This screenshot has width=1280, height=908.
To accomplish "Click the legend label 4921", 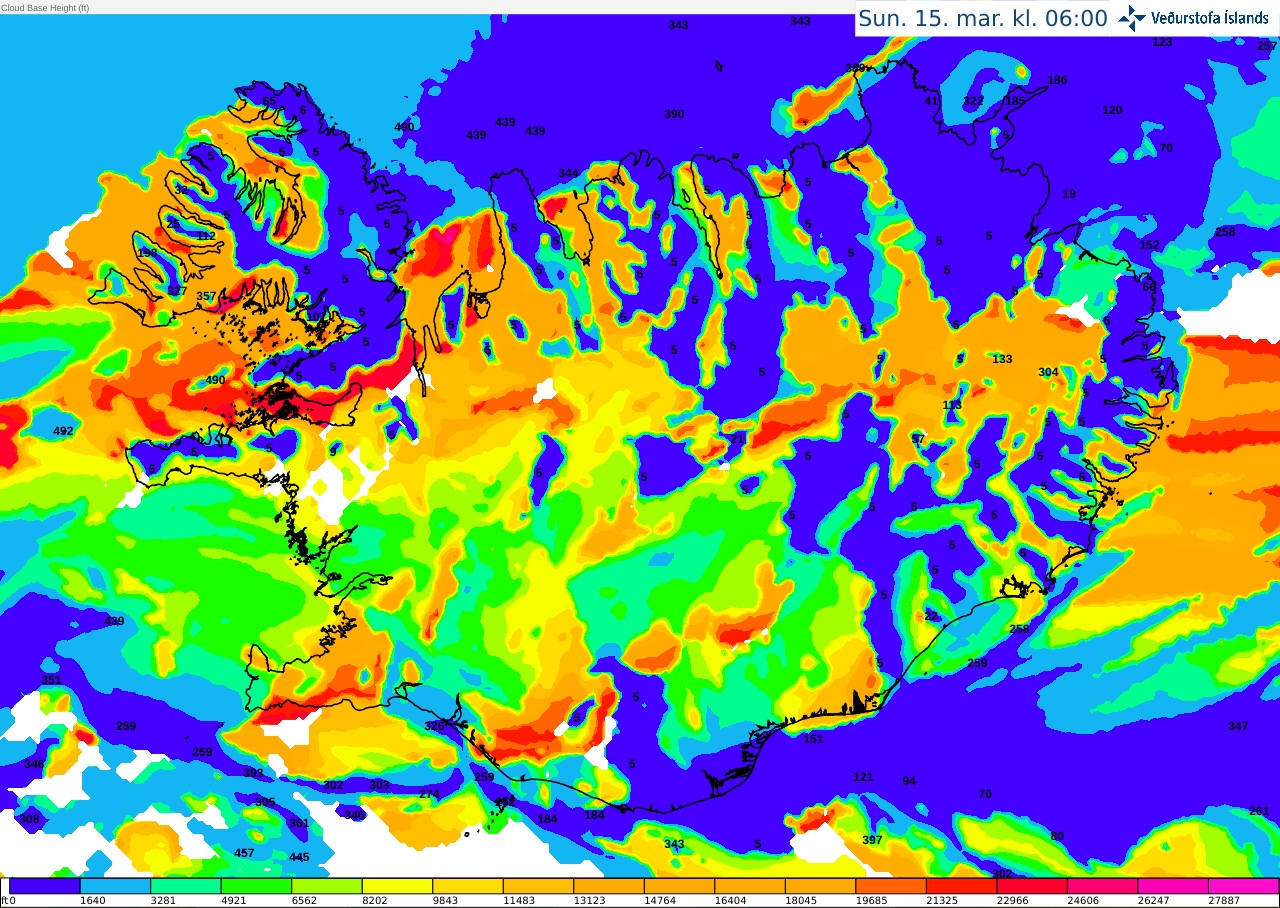I will (x=234, y=901).
